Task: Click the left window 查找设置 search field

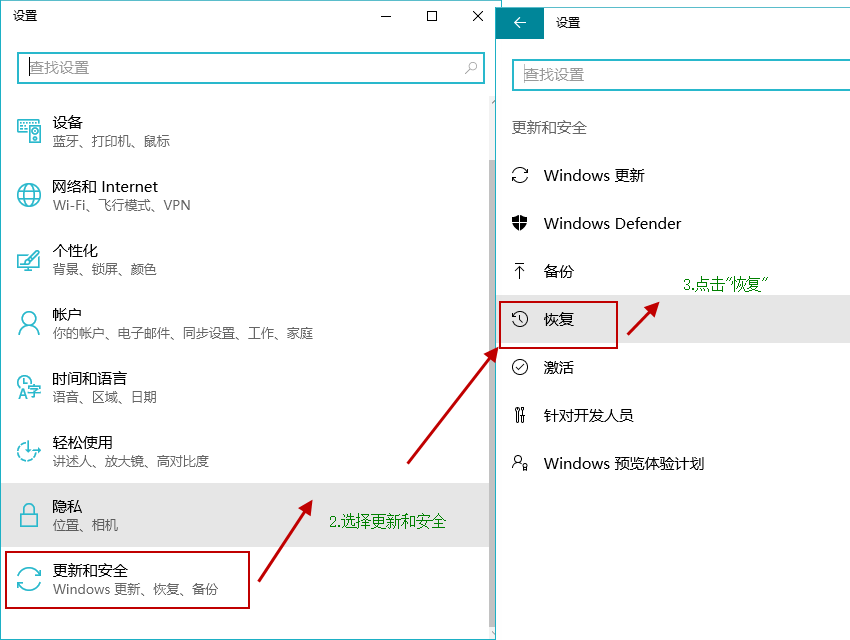Action: pyautogui.click(x=250, y=68)
